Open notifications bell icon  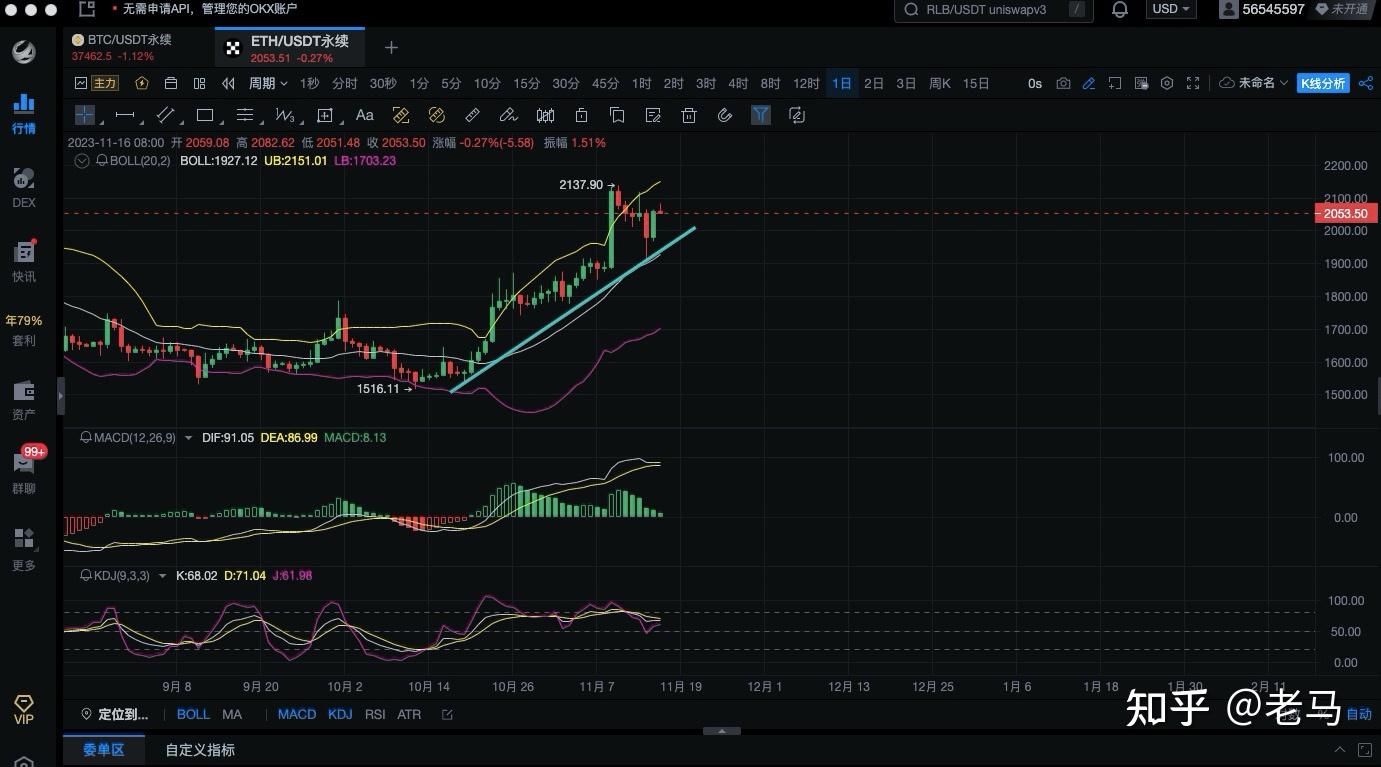click(1120, 9)
